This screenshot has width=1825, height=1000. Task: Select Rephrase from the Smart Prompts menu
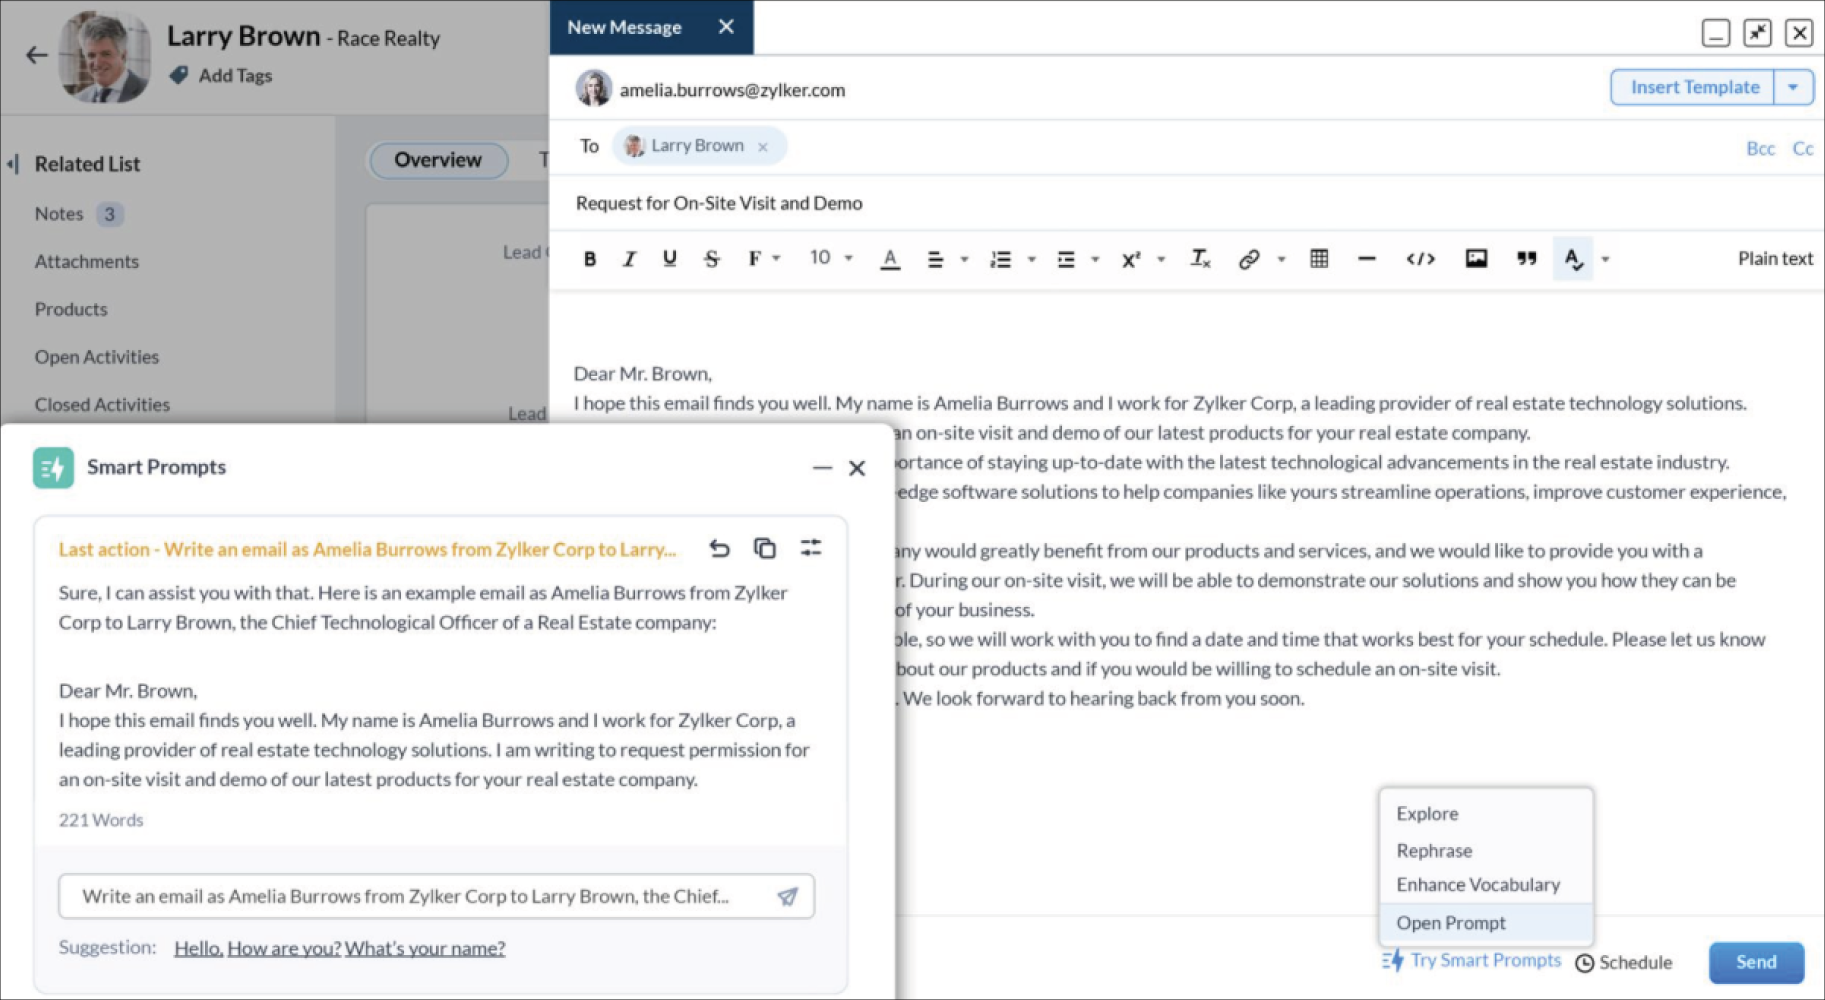(1434, 850)
